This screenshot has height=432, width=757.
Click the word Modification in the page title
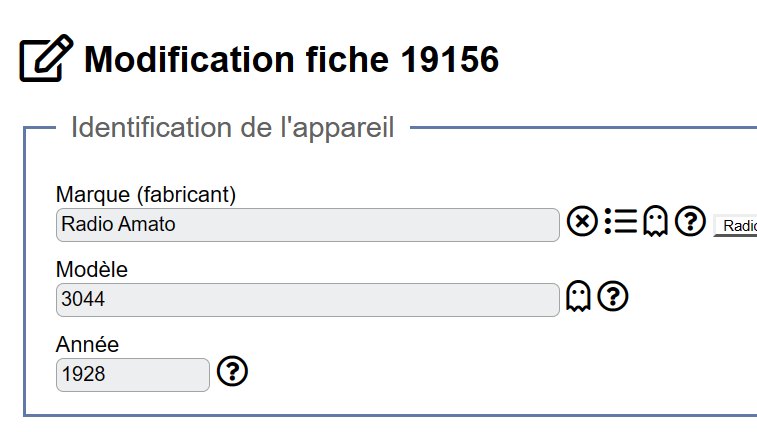pos(189,59)
